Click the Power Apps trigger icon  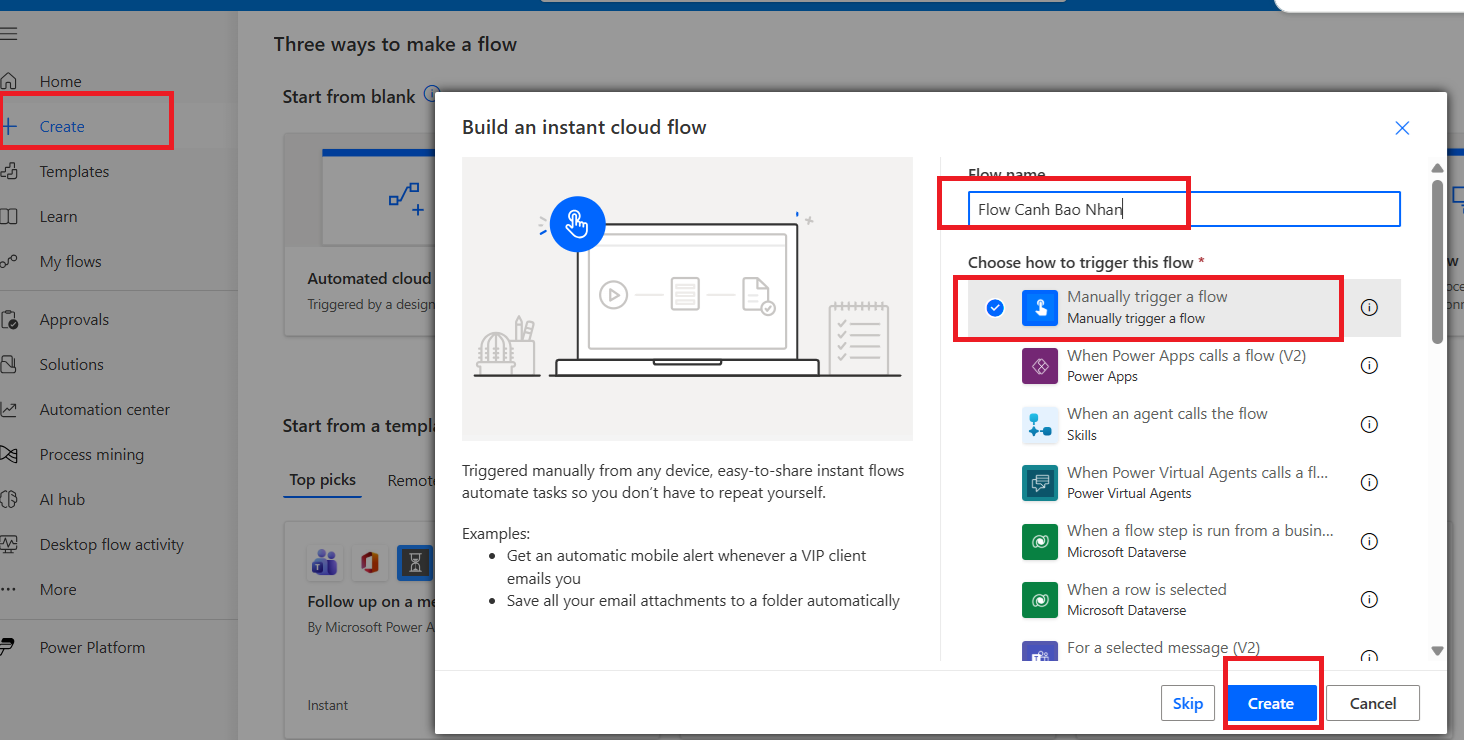tap(1039, 366)
